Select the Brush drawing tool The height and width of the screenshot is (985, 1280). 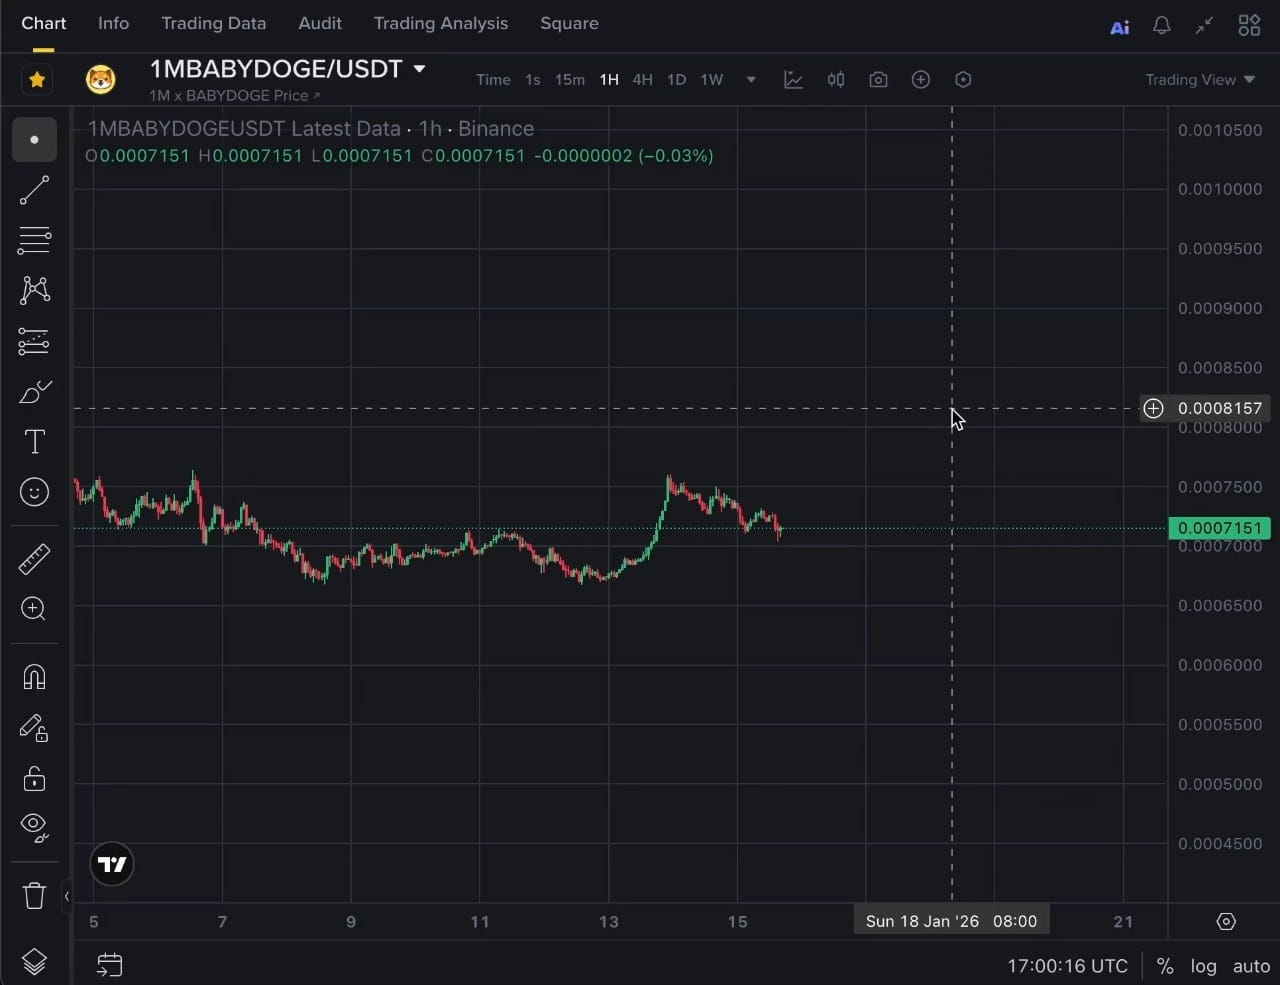pos(34,391)
